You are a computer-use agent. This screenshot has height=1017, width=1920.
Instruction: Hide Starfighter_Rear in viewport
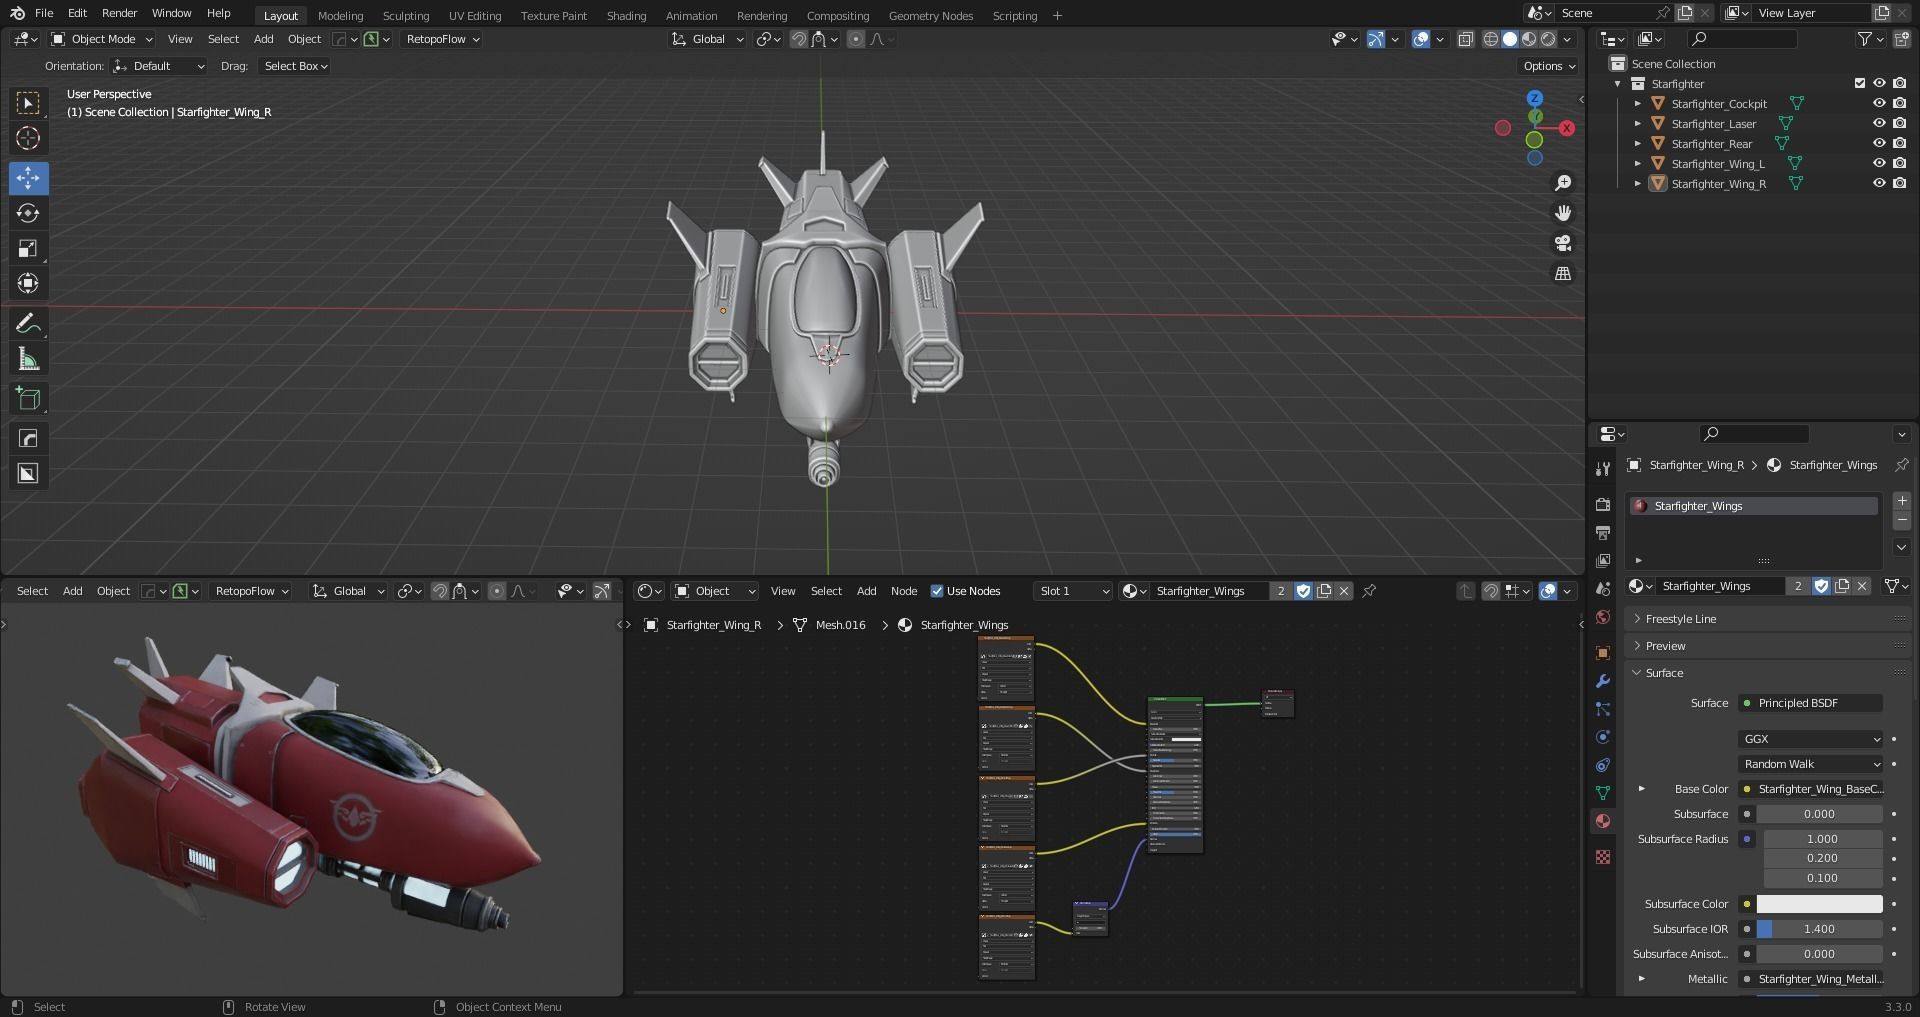point(1879,143)
